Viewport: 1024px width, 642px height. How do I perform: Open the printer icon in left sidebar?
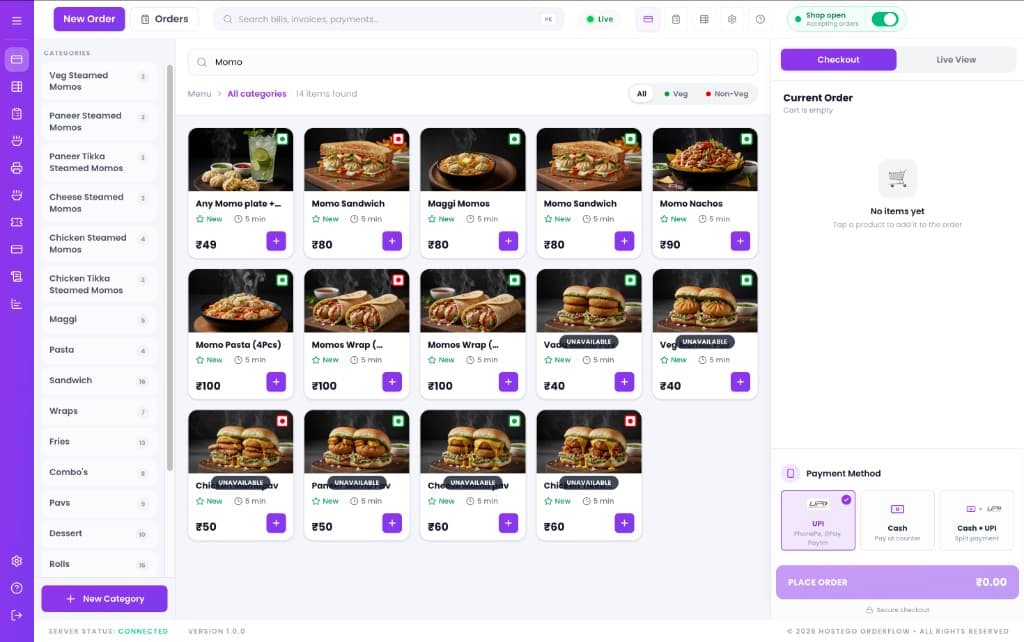click(x=16, y=168)
